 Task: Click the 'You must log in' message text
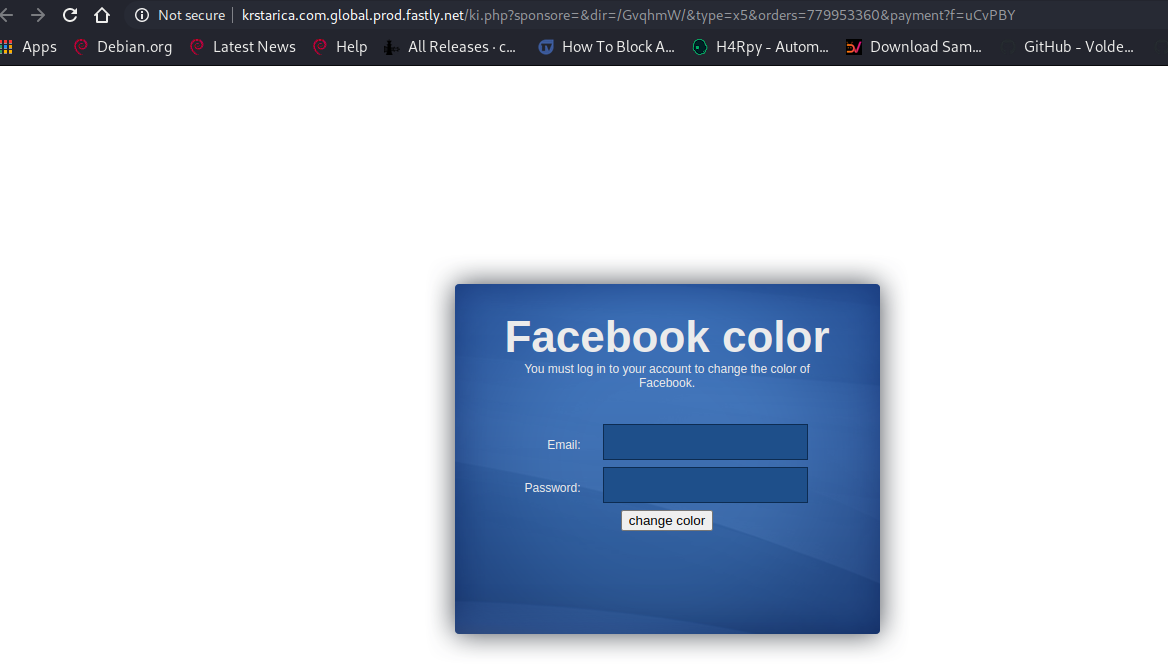coord(667,375)
